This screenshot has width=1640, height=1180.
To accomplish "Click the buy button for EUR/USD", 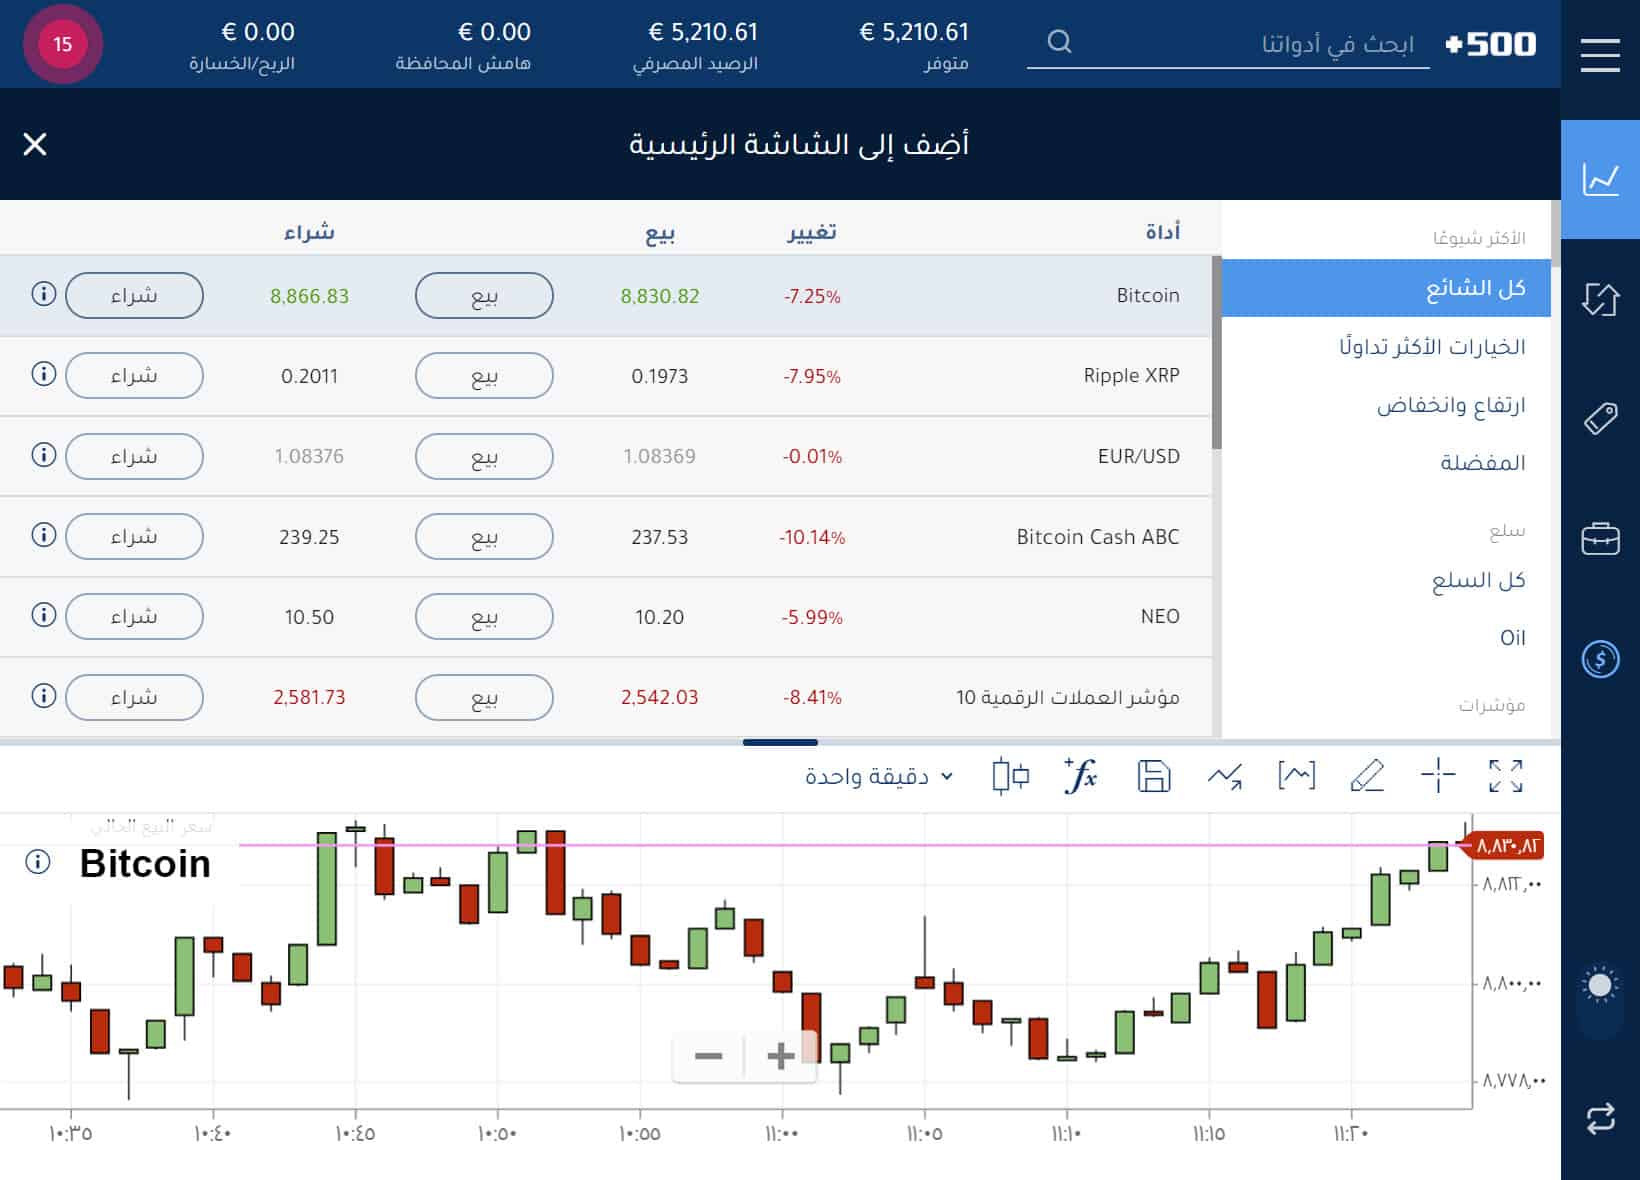I will [134, 456].
